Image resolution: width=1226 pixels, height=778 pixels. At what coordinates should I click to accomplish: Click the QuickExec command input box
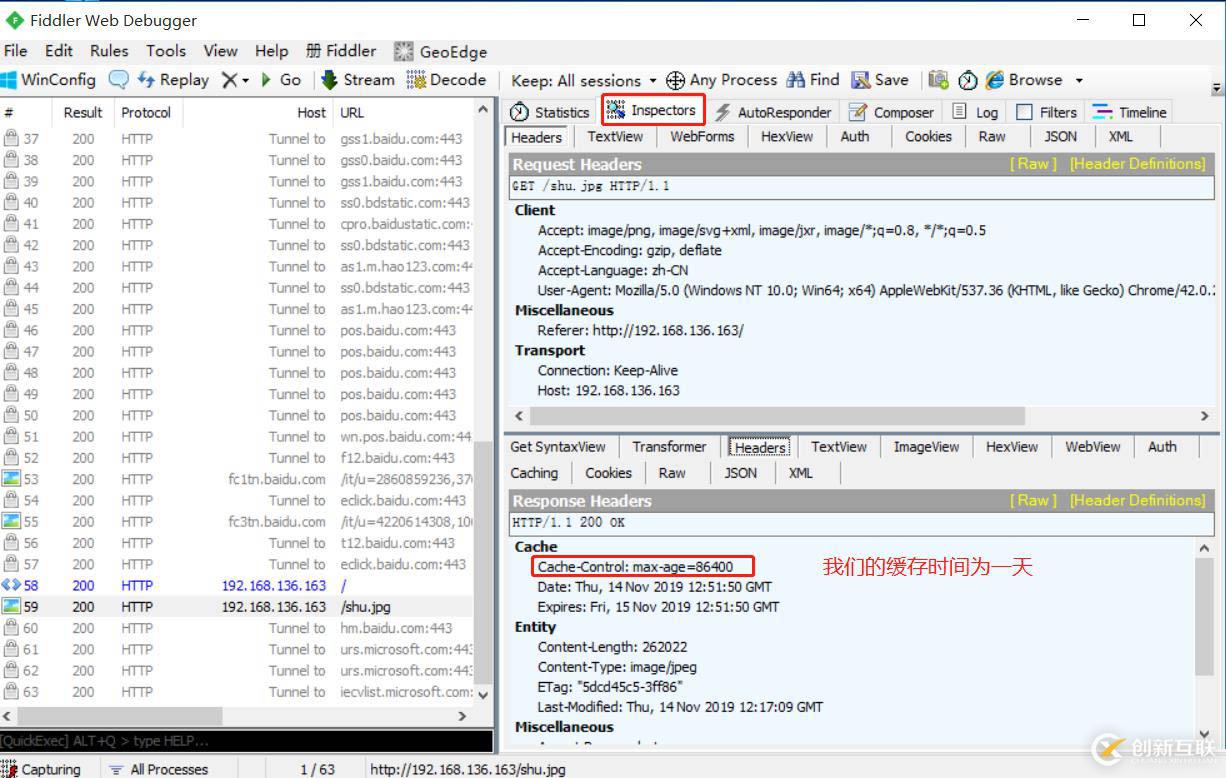click(x=246, y=741)
